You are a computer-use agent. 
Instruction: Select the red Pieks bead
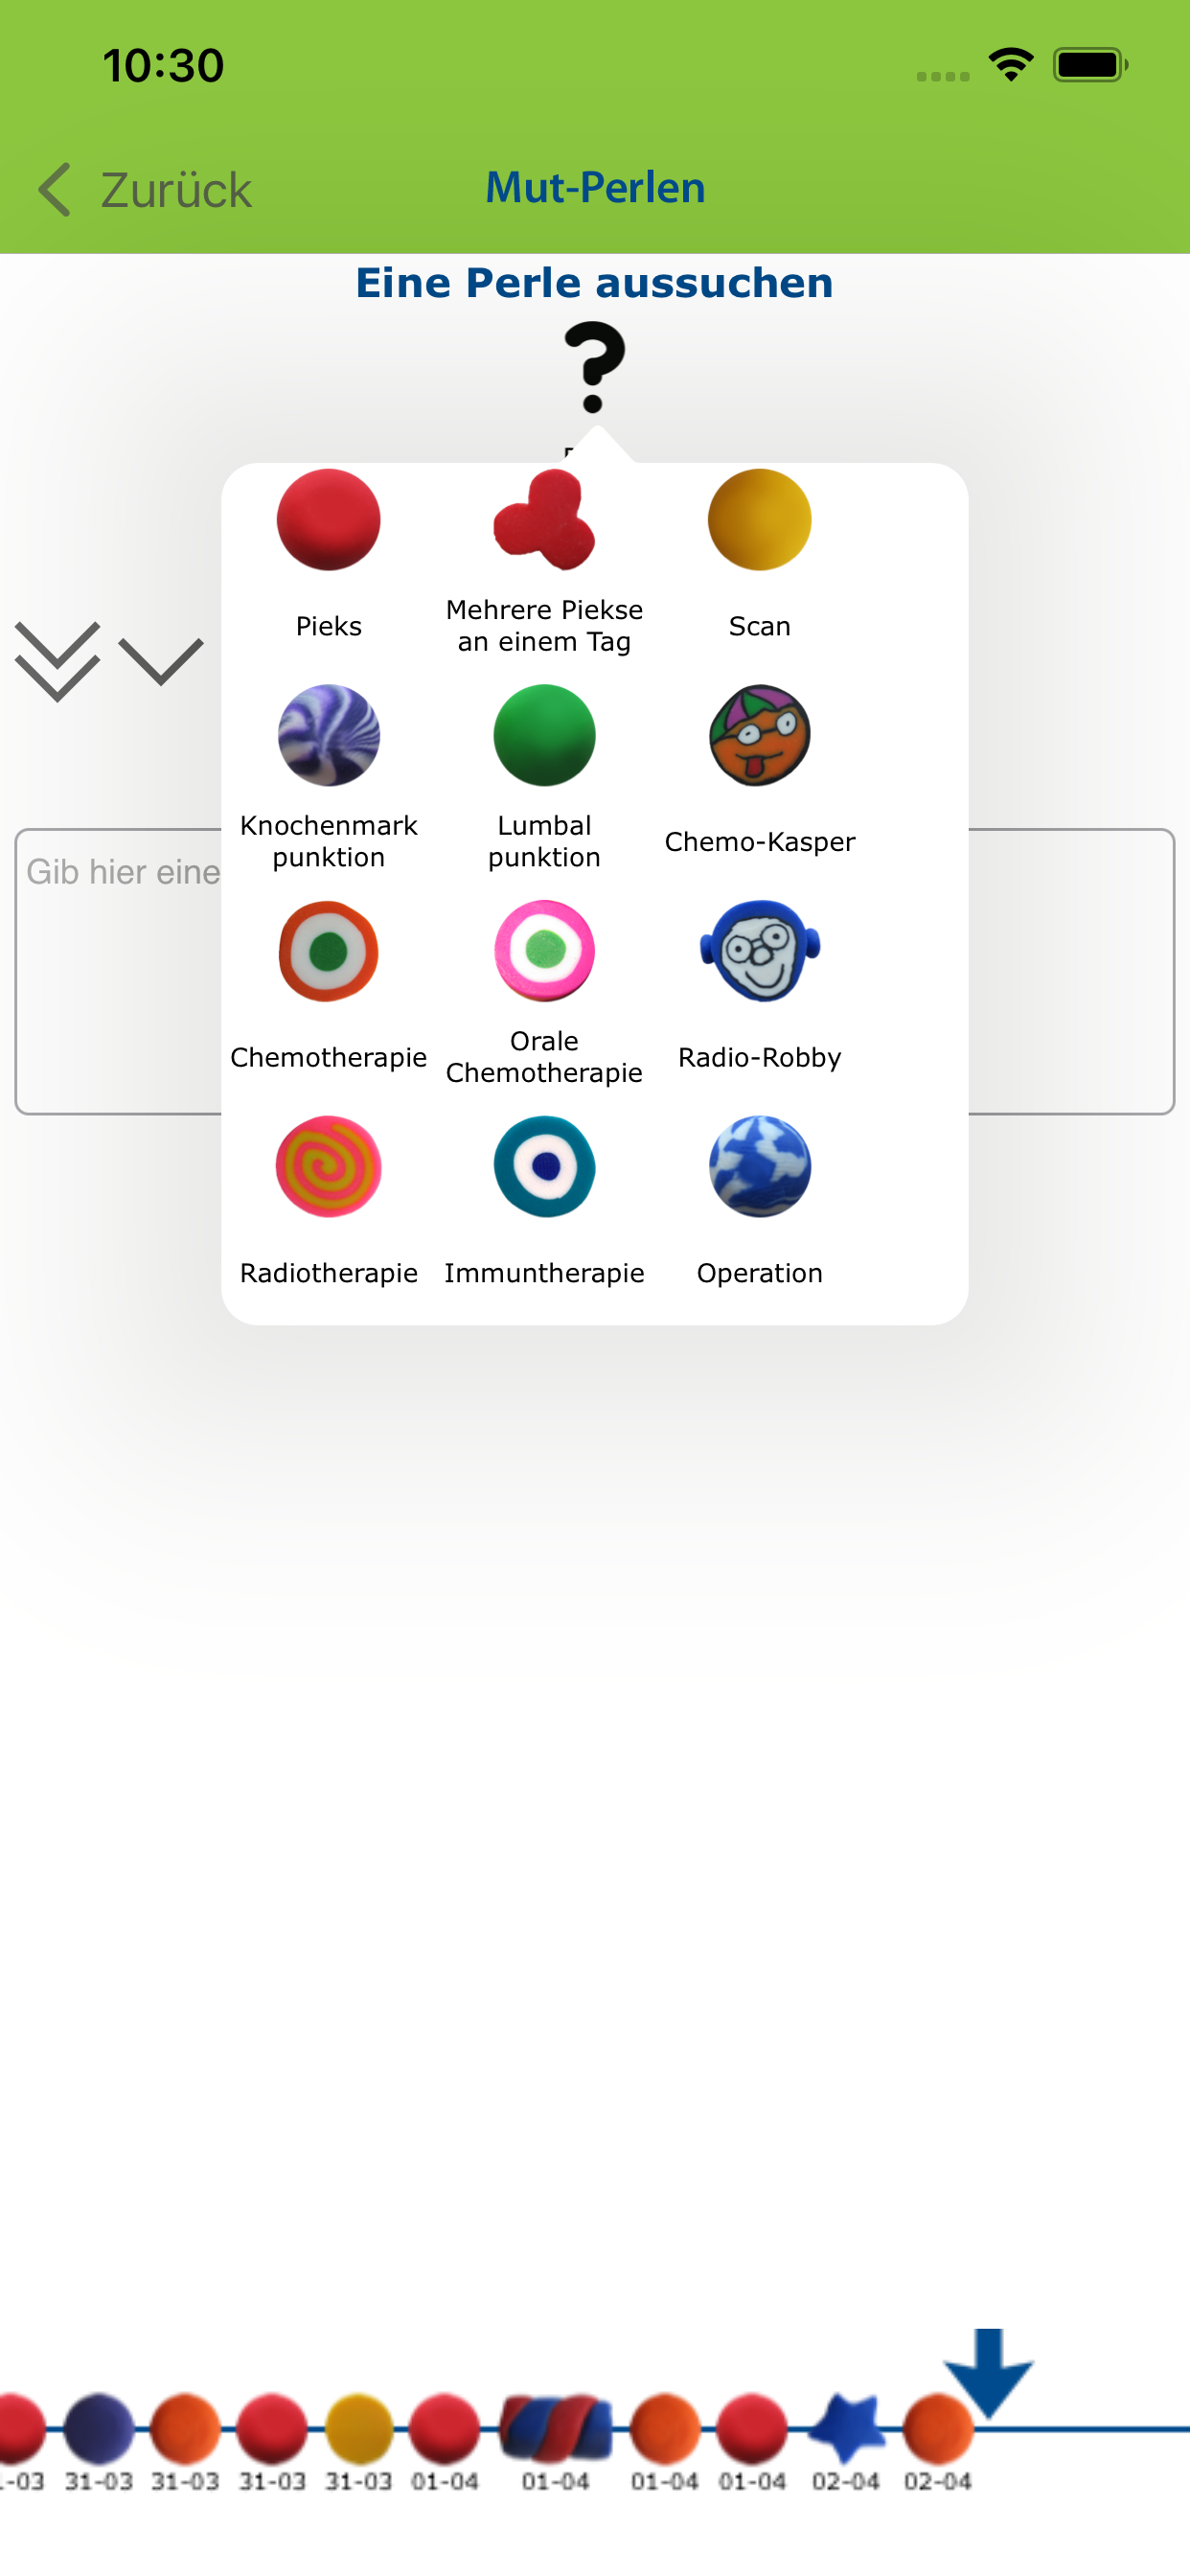(x=328, y=519)
